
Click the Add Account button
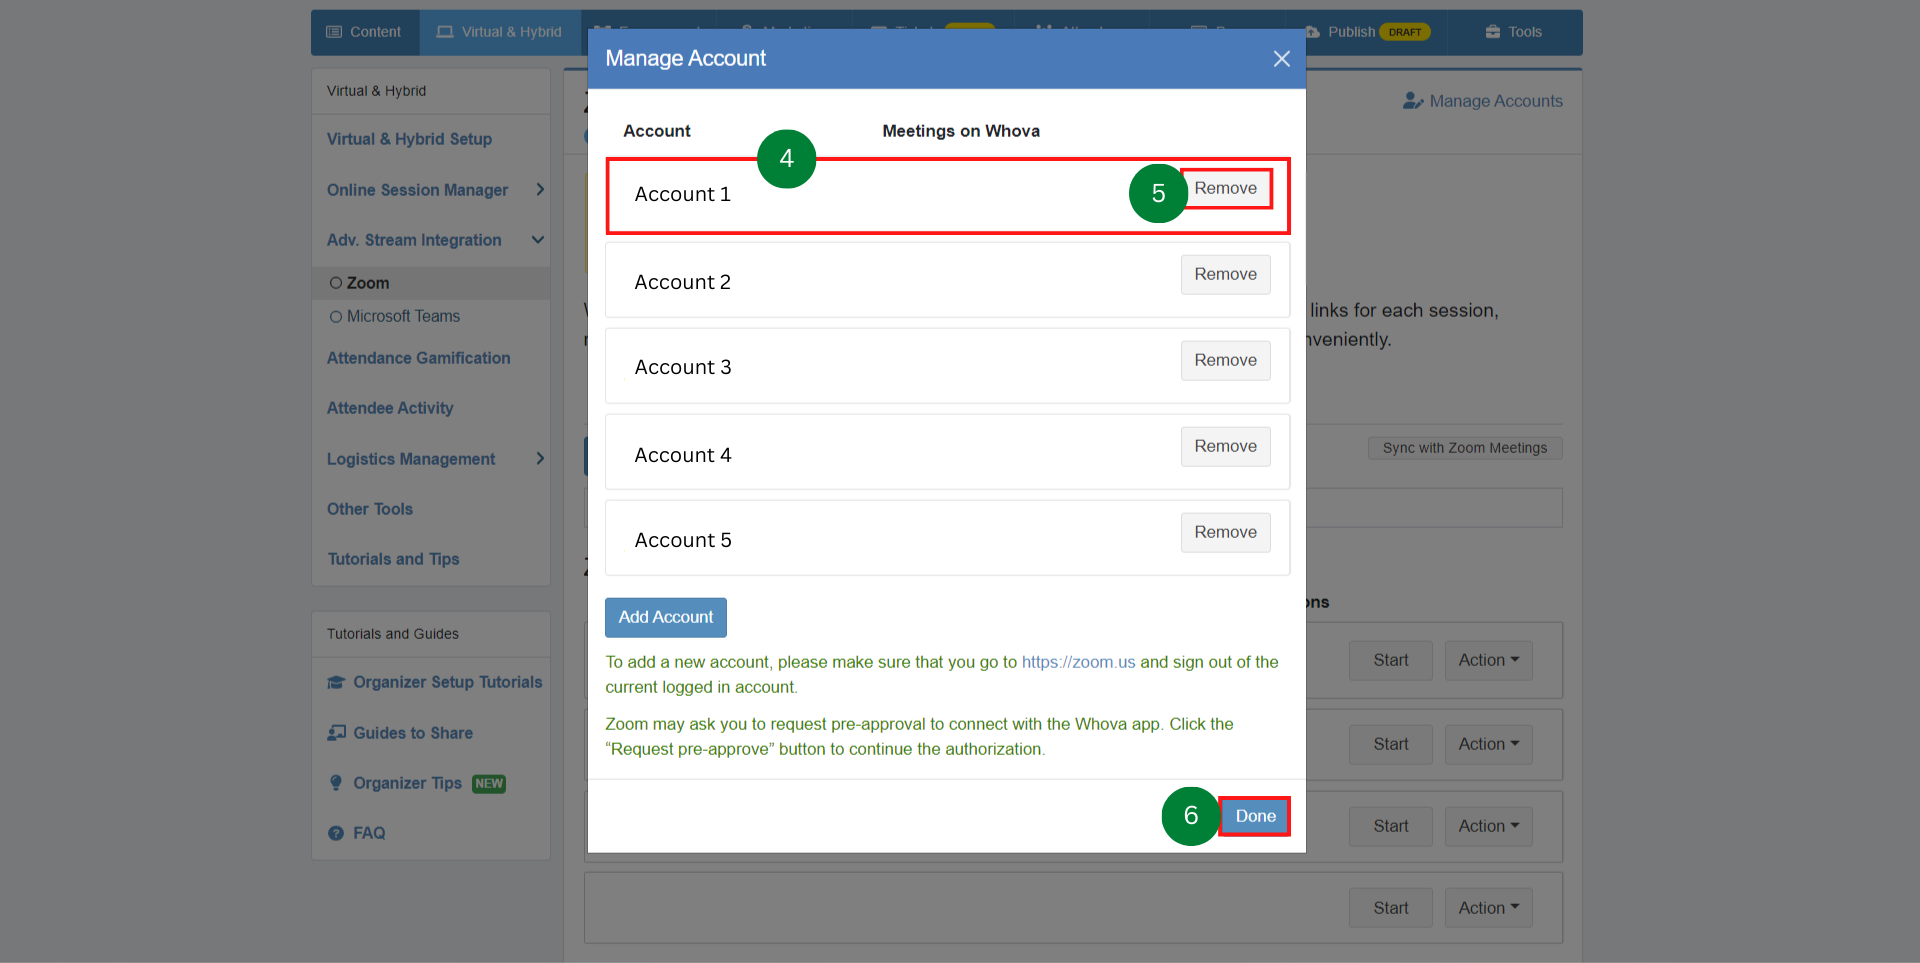[x=665, y=617]
